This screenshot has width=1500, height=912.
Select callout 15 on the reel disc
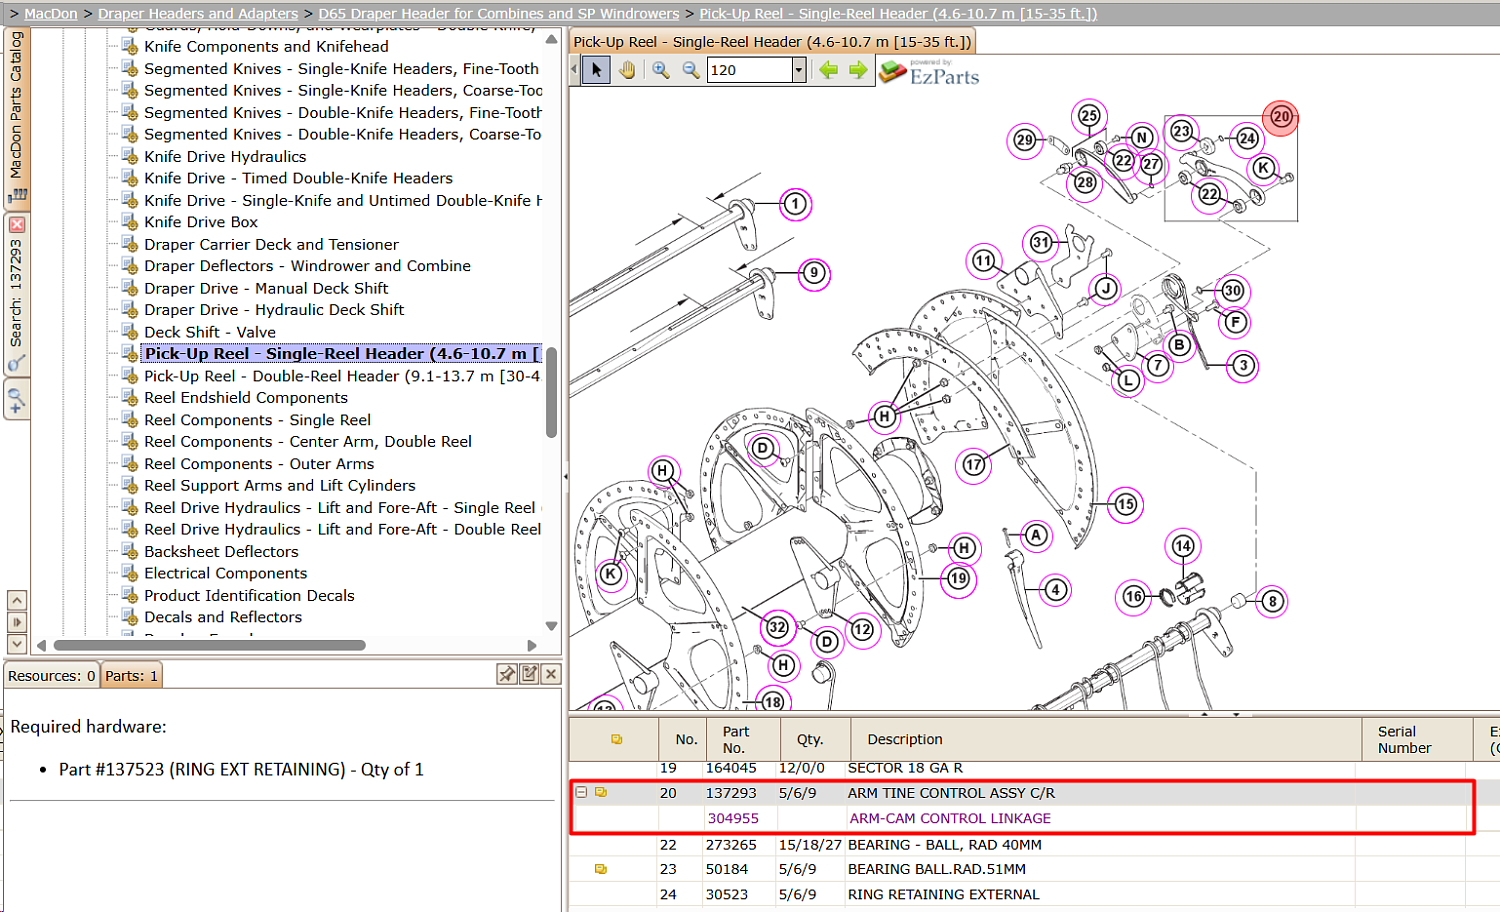click(x=1126, y=504)
